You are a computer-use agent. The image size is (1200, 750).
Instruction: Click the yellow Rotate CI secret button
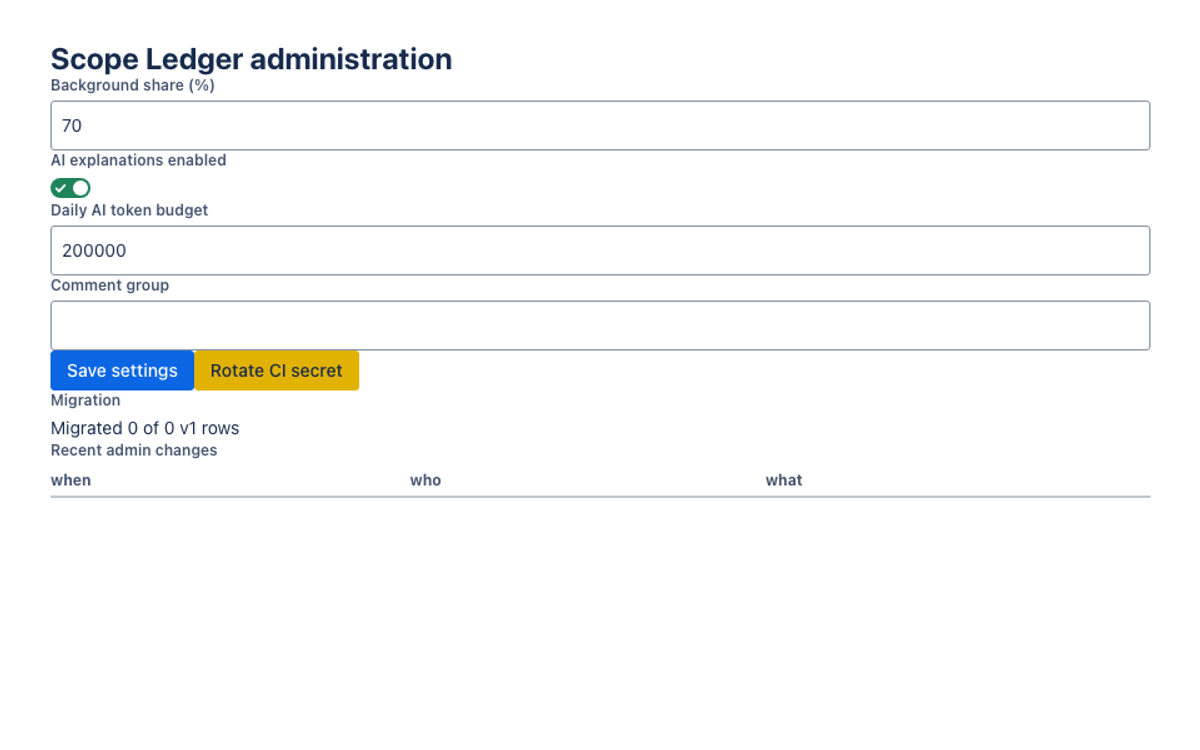[x=276, y=370]
